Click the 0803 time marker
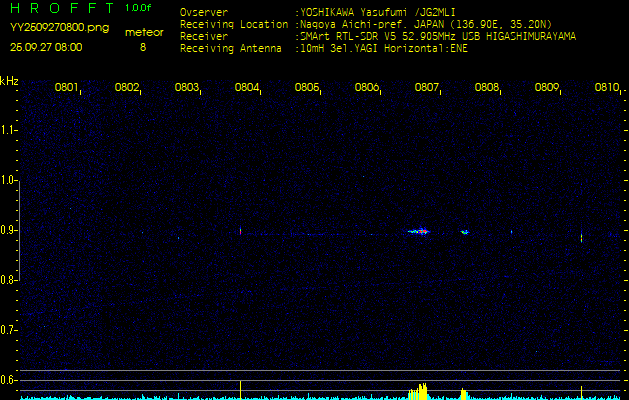This screenshot has height=400, width=629. coord(187,87)
